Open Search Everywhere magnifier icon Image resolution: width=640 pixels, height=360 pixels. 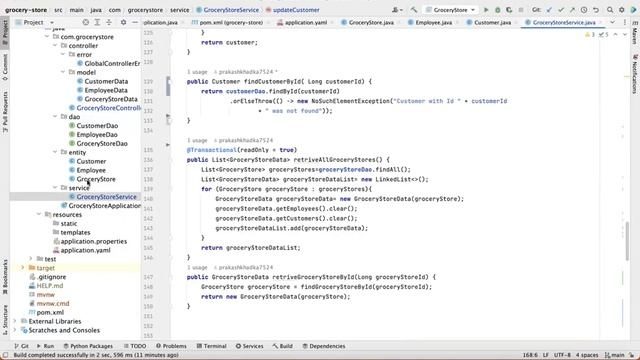[x=610, y=10]
